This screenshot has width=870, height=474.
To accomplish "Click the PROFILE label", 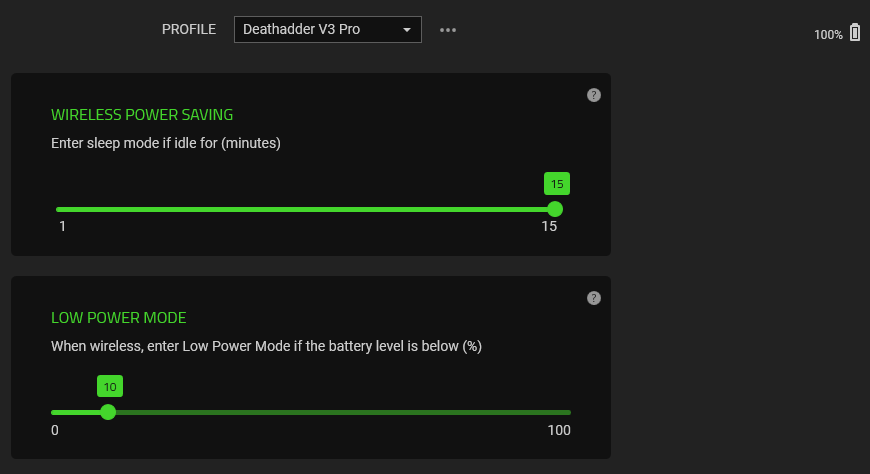I will pos(189,30).
